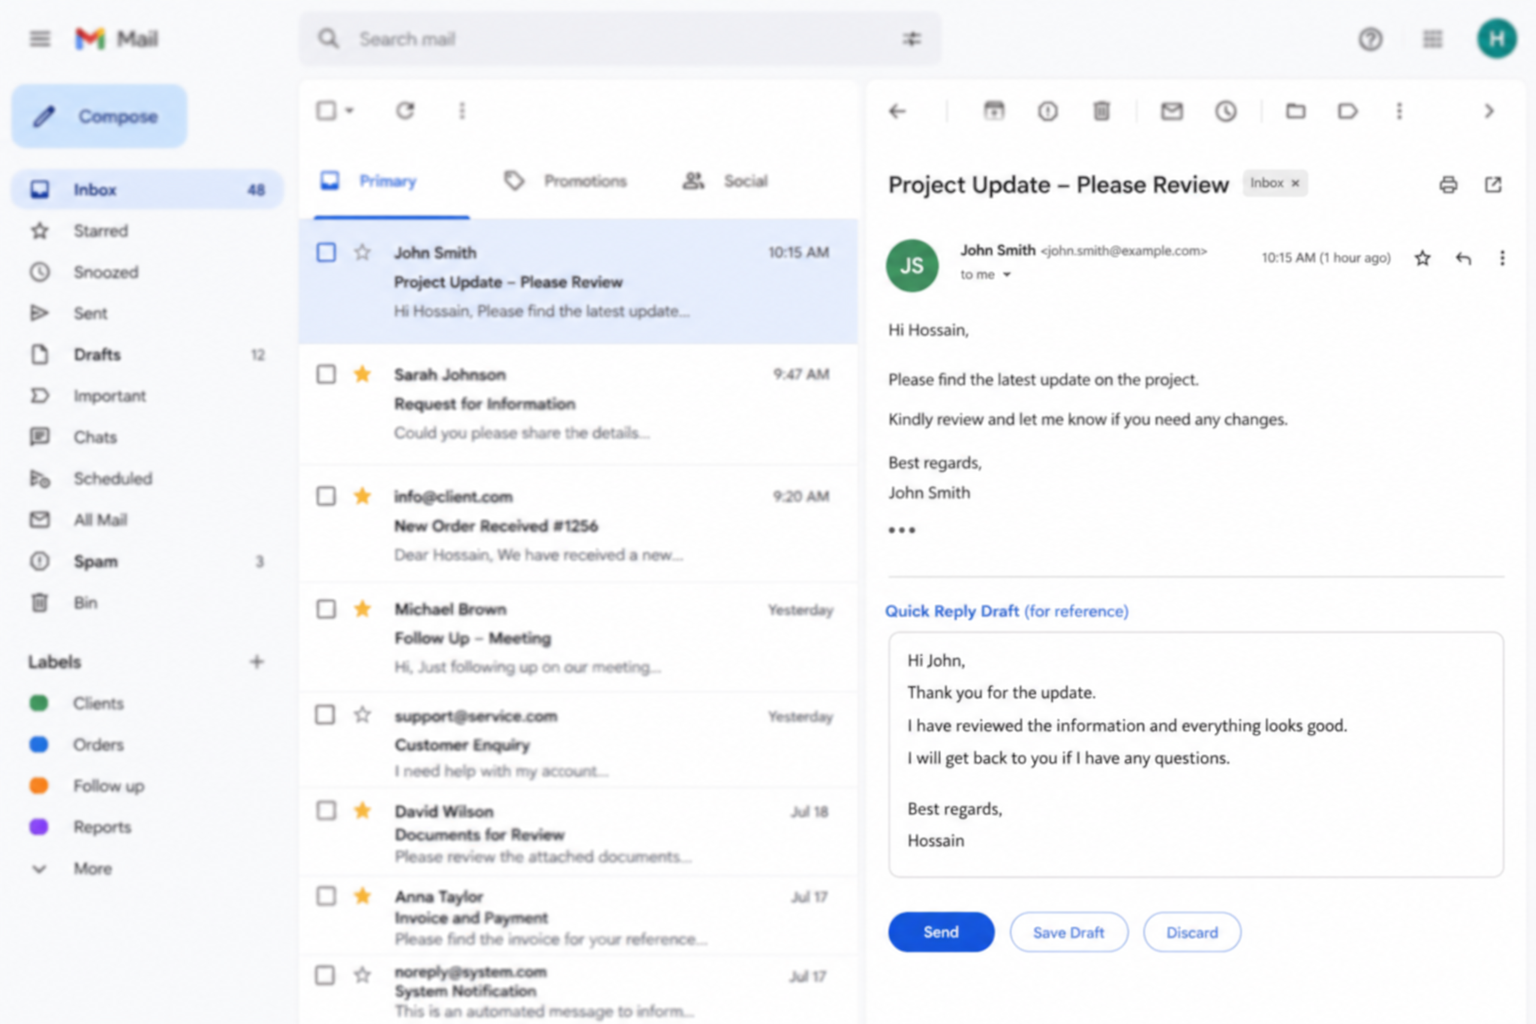Star the support@service.com email
Screen dimensions: 1536x1024
tap(362, 715)
